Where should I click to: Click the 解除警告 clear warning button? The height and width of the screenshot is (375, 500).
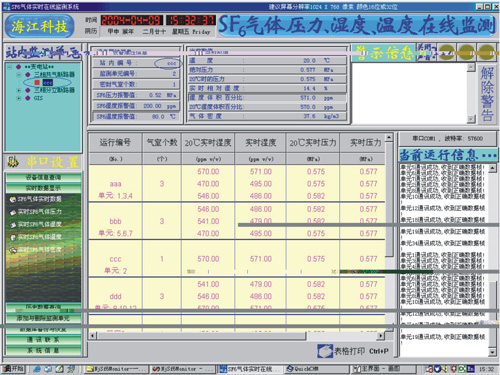pos(487,94)
